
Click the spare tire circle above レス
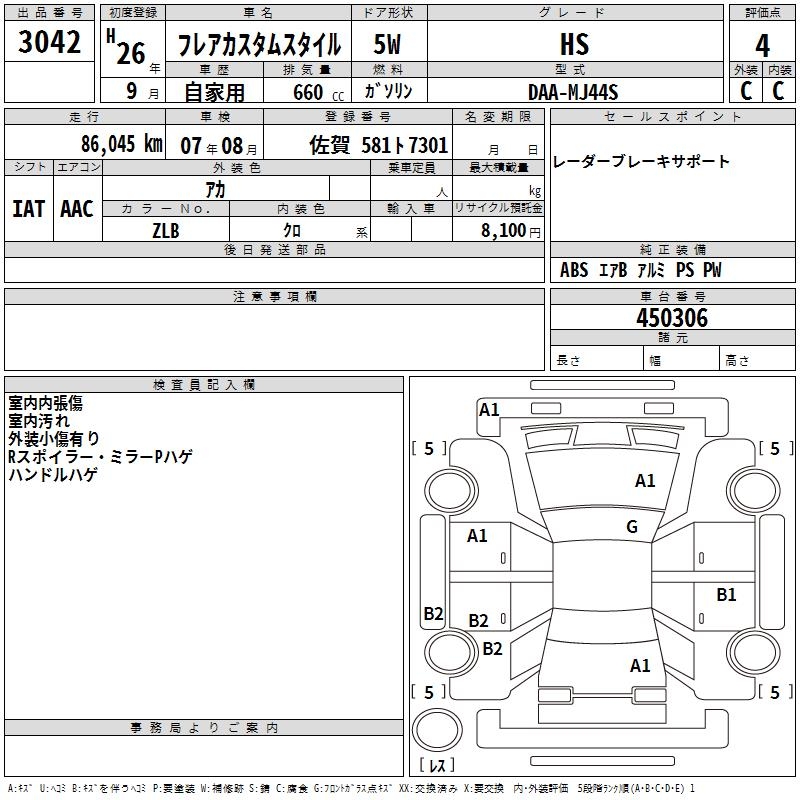click(x=437, y=730)
